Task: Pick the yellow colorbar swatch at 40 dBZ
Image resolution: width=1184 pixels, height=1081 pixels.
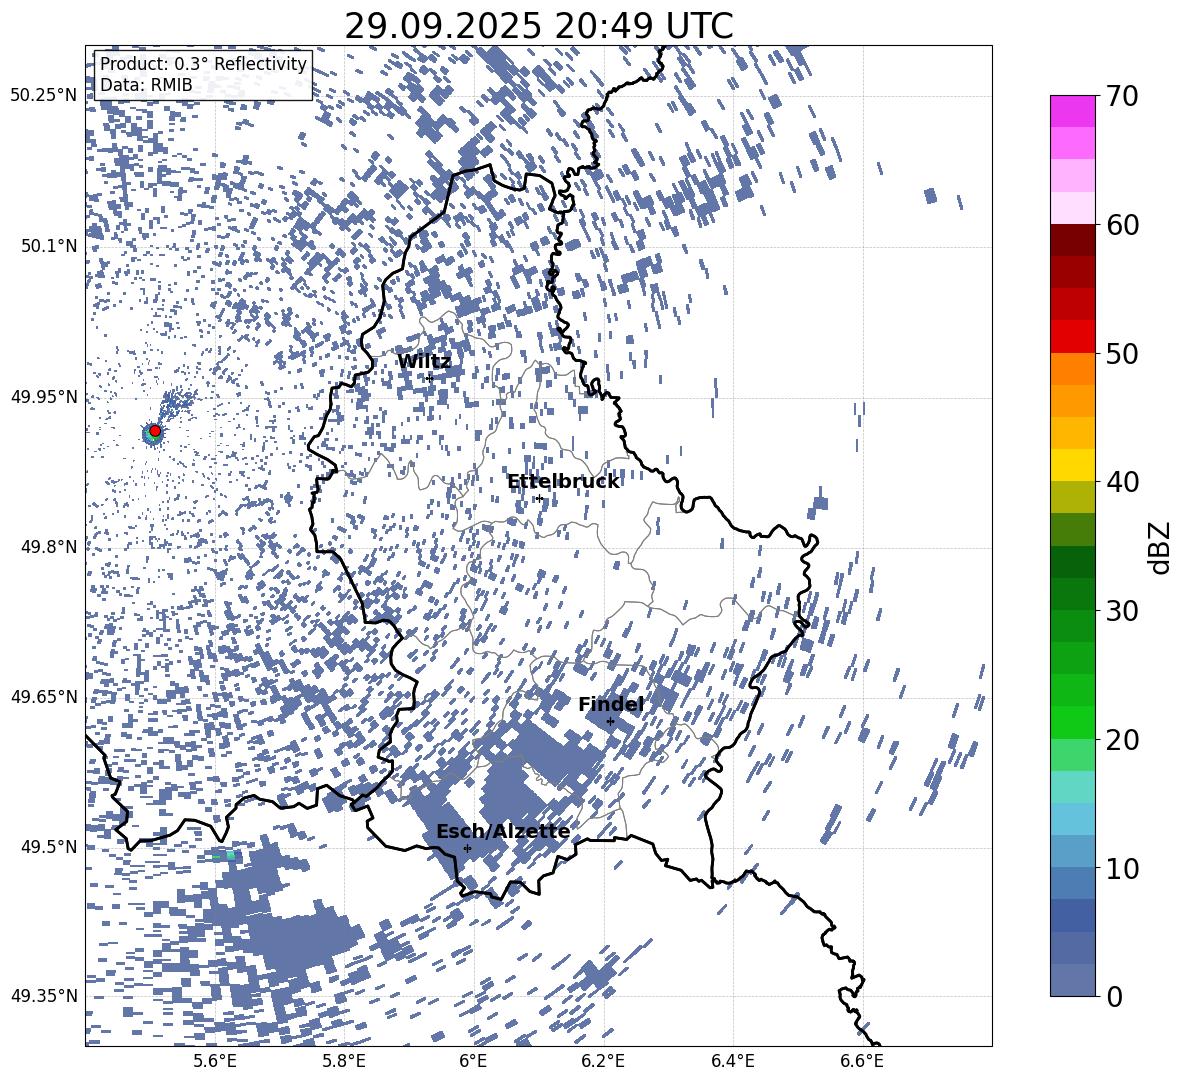Action: point(1072,466)
